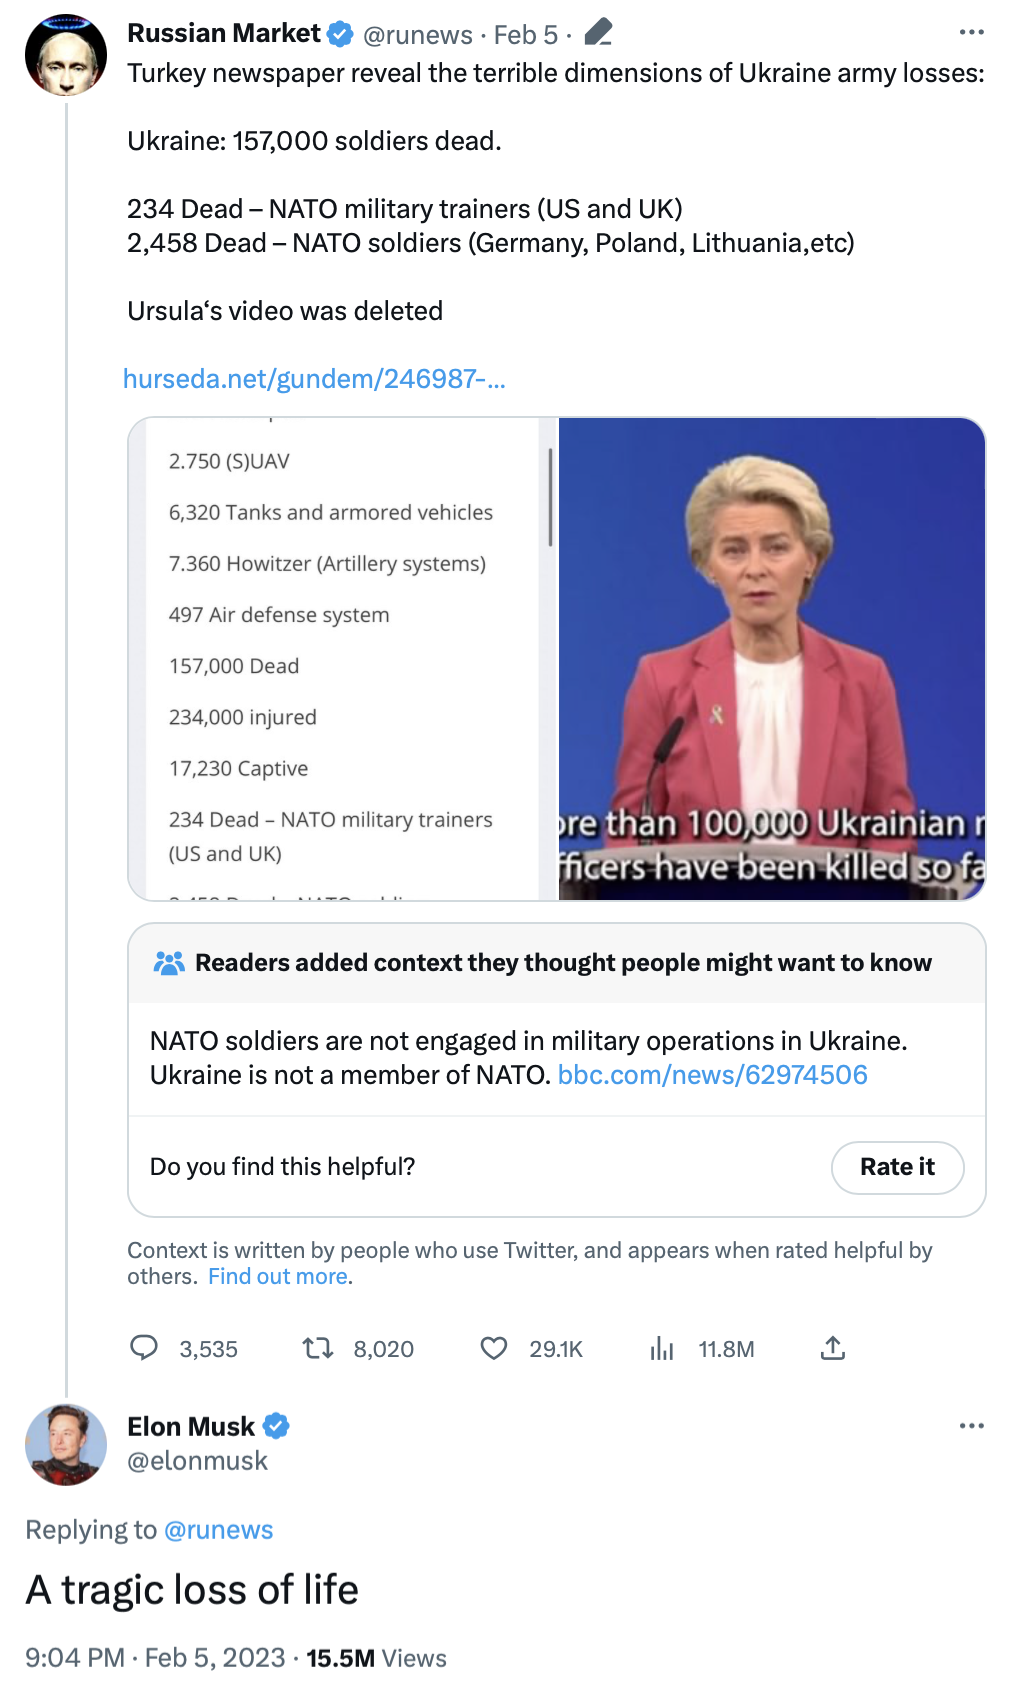Image resolution: width=1014 pixels, height=1682 pixels.
Task: Open the bbc.com/news source link
Action: point(712,1075)
